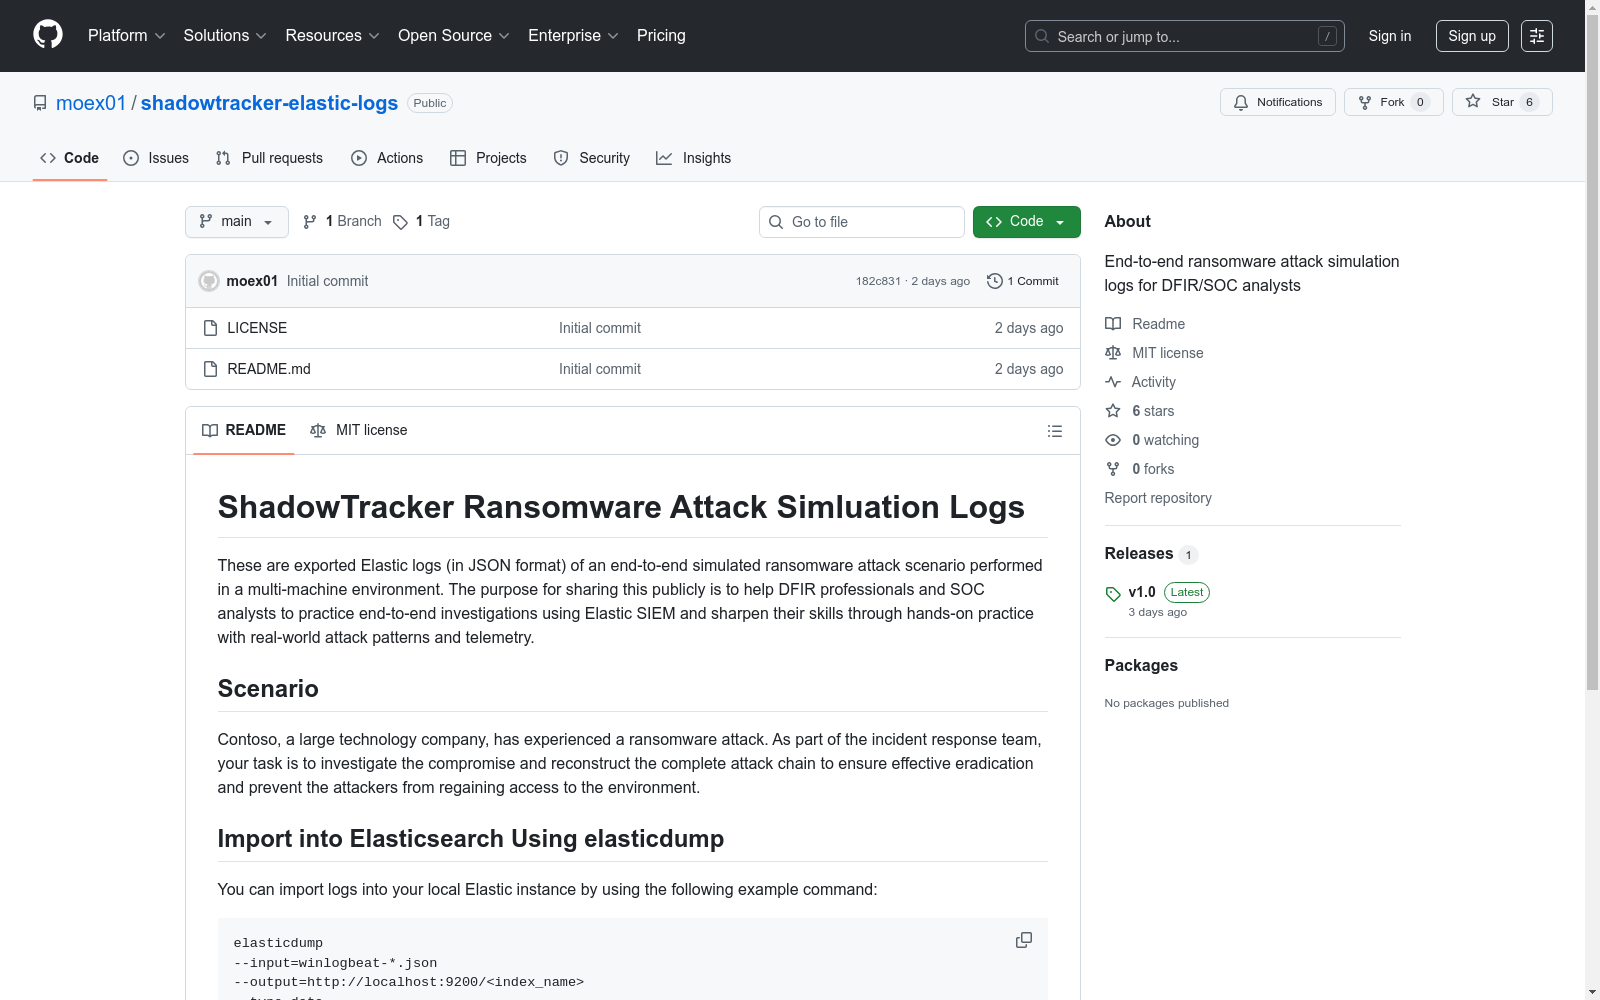Open commit hash 182c831
The width and height of the screenshot is (1600, 1000).
[878, 281]
